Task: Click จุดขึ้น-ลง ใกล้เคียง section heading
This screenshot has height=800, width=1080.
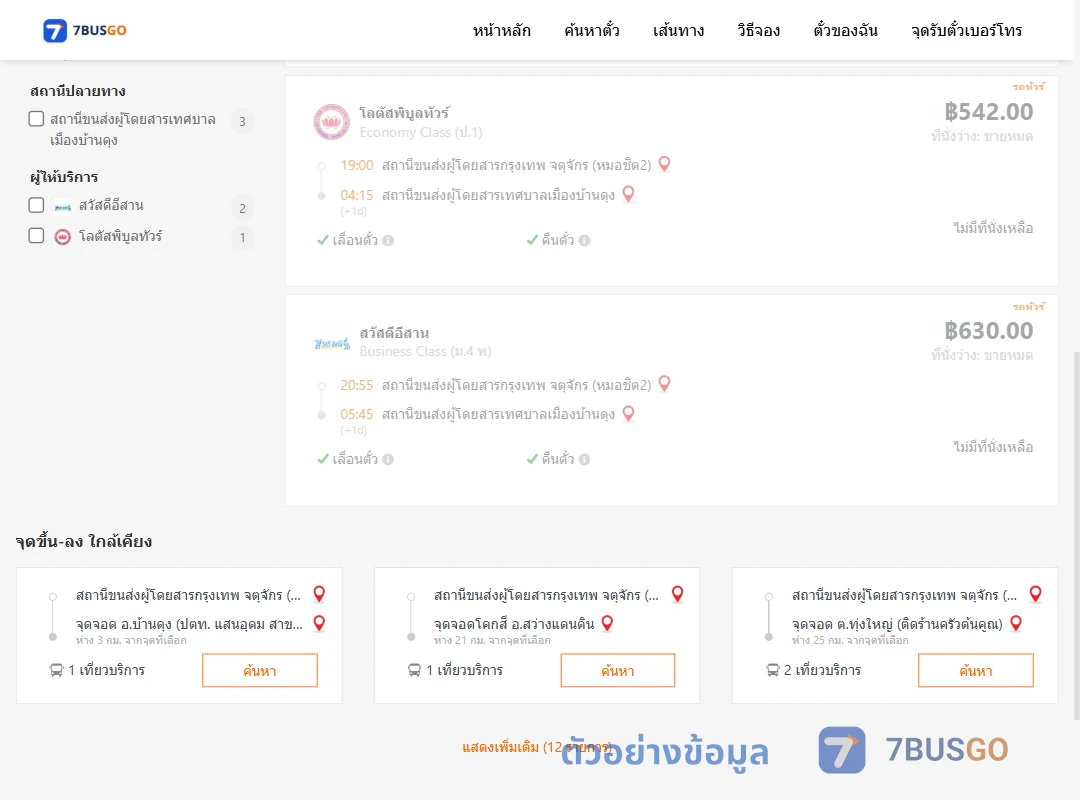Action: click(83, 542)
